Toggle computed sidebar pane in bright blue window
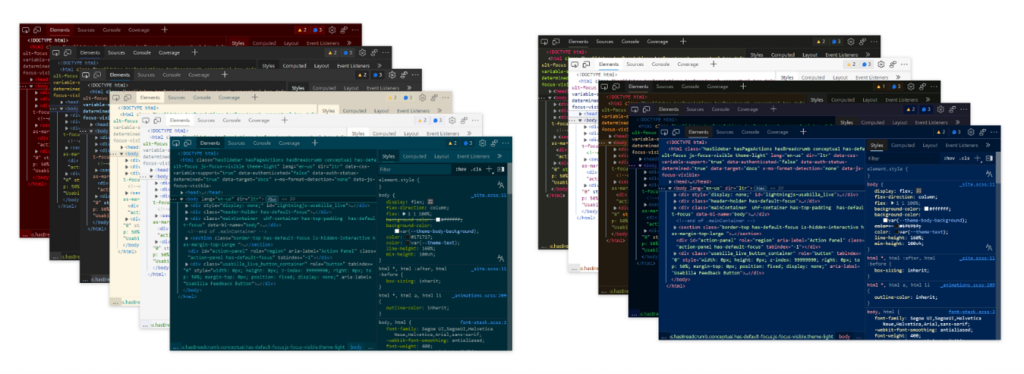 pyautogui.click(x=989, y=159)
